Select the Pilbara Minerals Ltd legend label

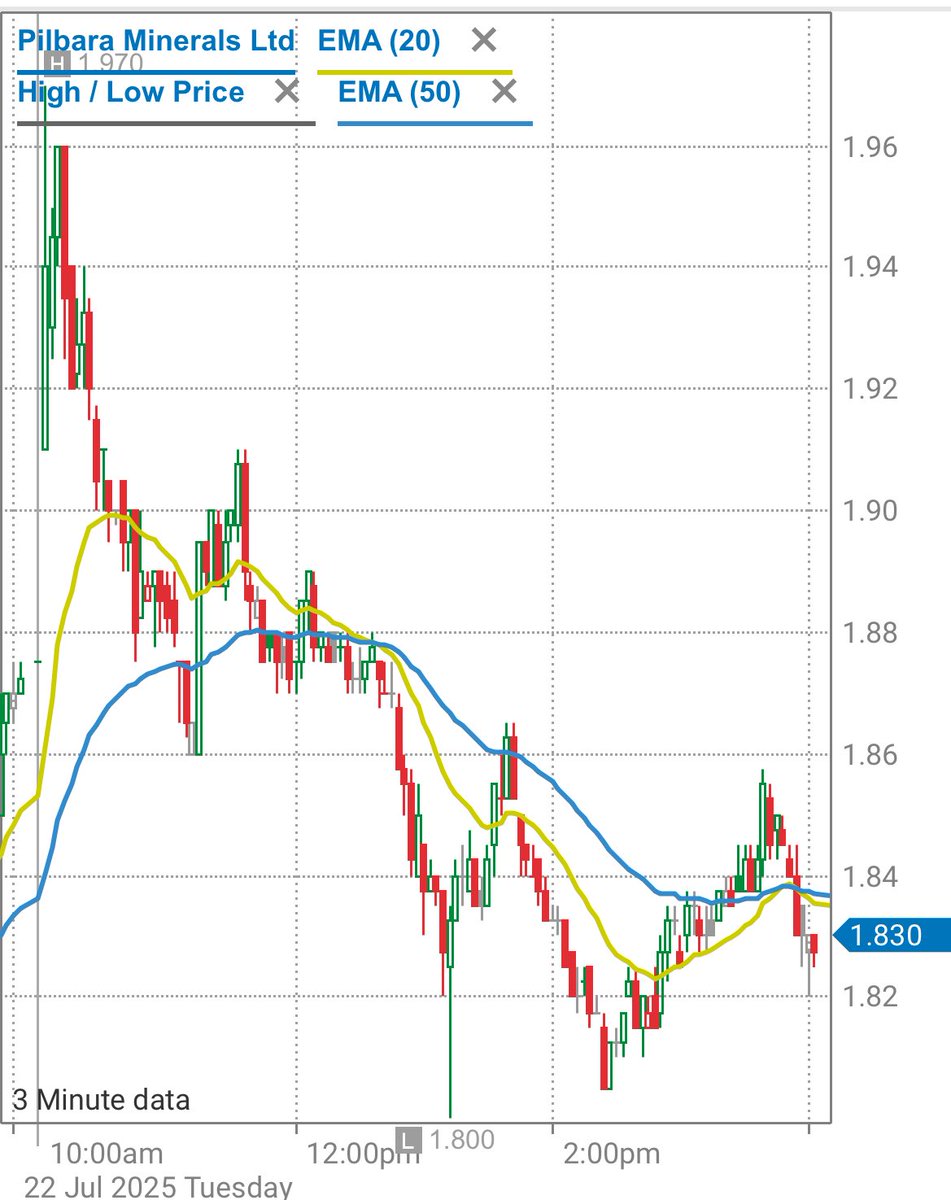156,41
